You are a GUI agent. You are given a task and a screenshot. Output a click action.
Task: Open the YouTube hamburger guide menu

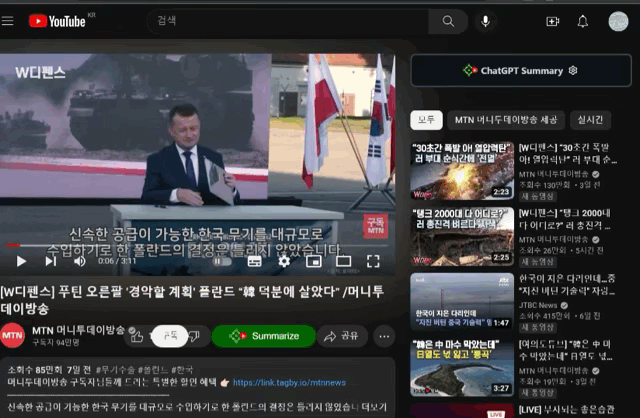[7, 21]
